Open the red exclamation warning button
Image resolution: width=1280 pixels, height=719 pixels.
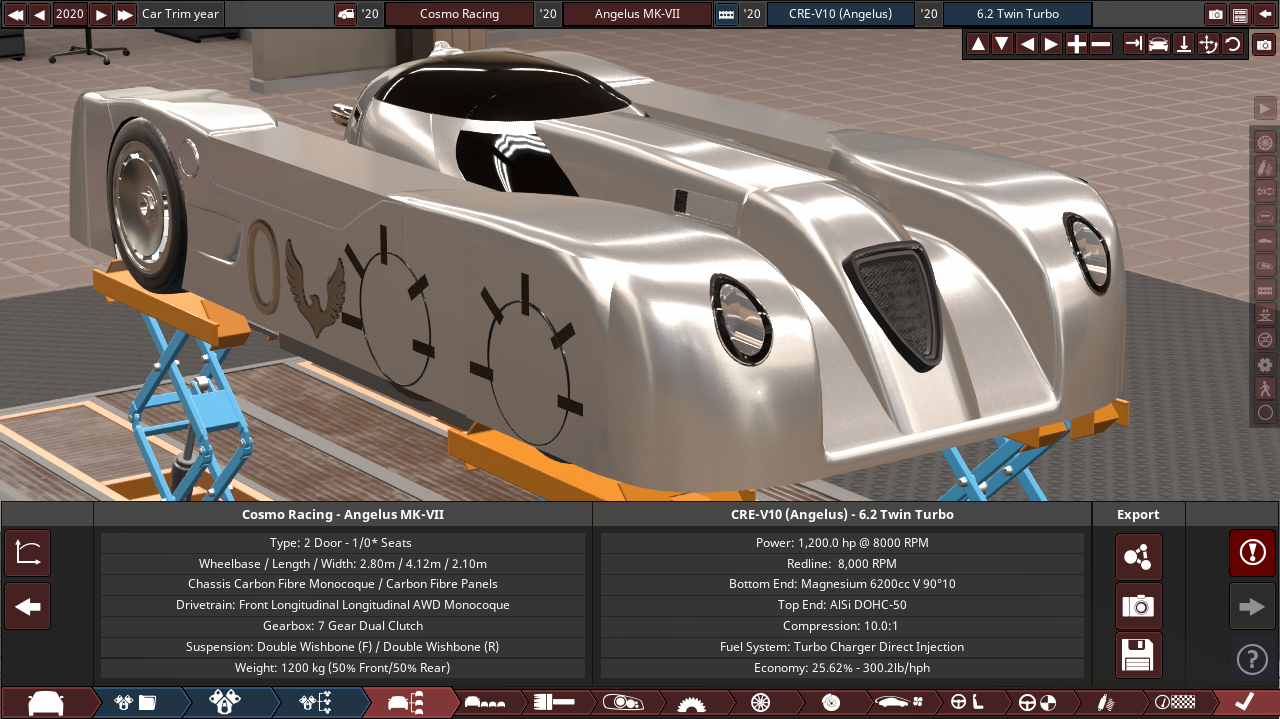pyautogui.click(x=1252, y=553)
